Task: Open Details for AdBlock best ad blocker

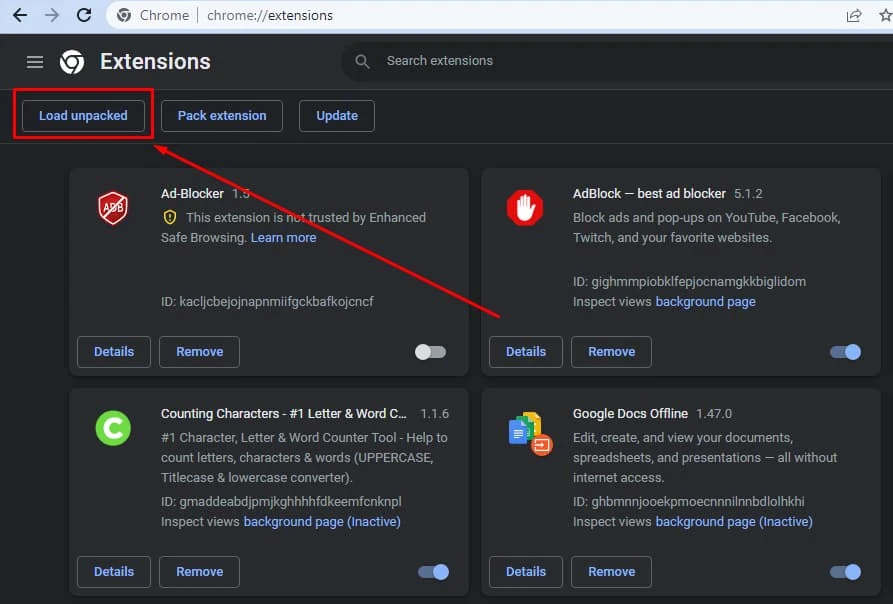Action: [526, 352]
